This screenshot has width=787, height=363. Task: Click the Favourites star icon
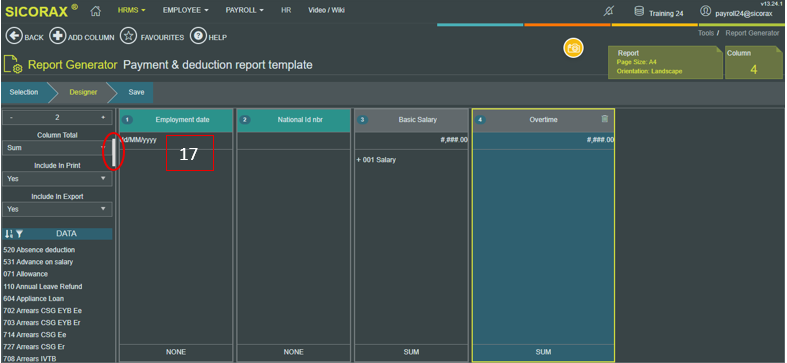128,36
